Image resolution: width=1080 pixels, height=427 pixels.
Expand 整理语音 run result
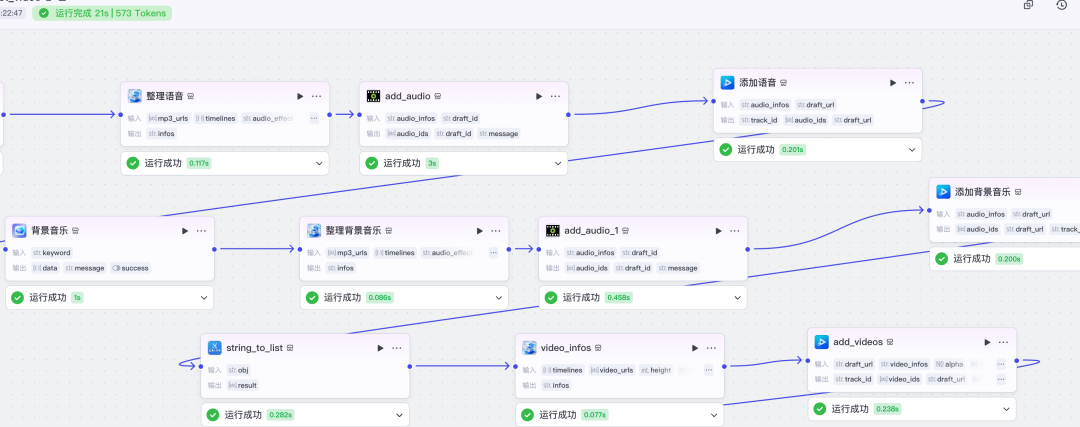coord(320,162)
